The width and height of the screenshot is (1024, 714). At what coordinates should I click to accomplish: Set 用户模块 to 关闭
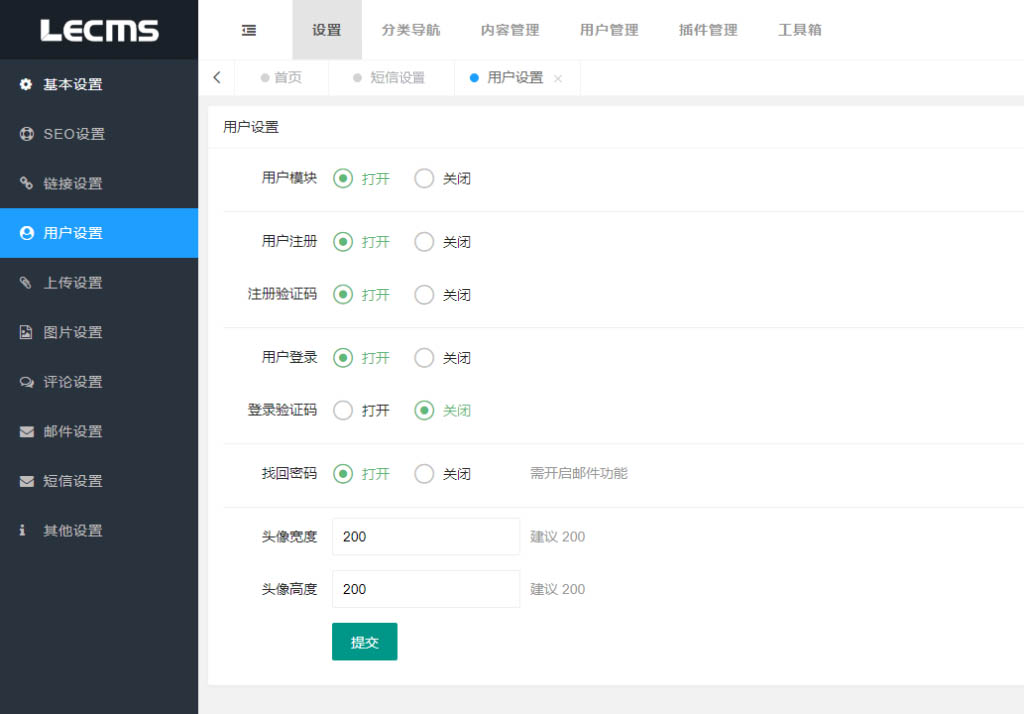pyautogui.click(x=424, y=179)
